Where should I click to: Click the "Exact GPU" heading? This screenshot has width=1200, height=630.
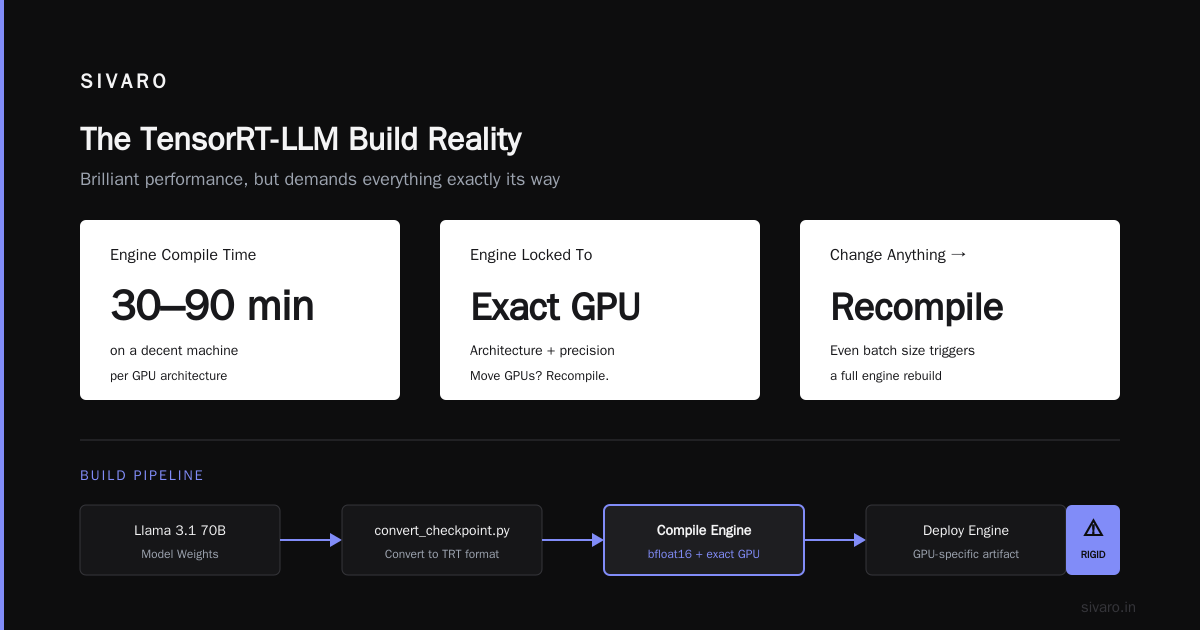(x=555, y=306)
